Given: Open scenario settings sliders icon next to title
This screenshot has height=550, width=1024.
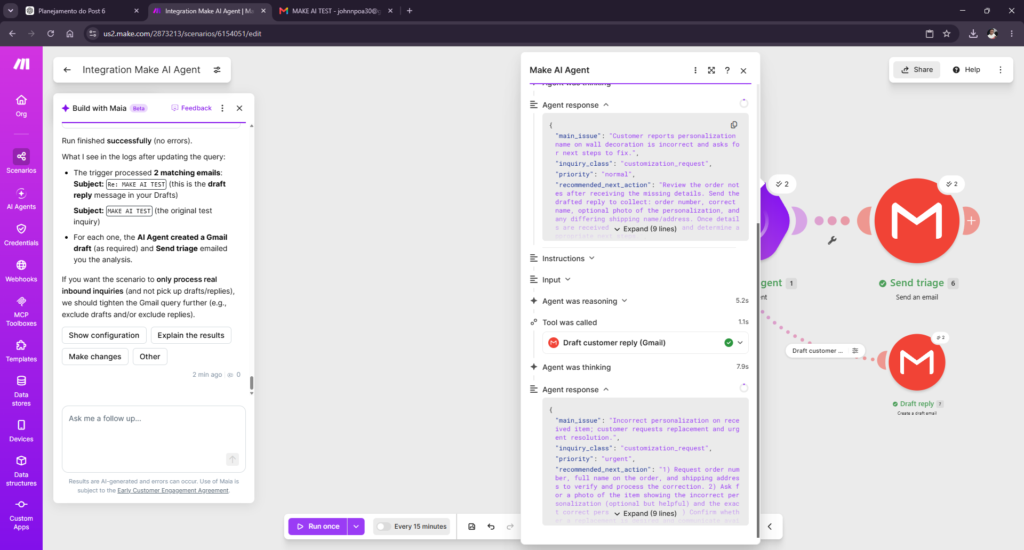Looking at the screenshot, I should pyautogui.click(x=217, y=70).
